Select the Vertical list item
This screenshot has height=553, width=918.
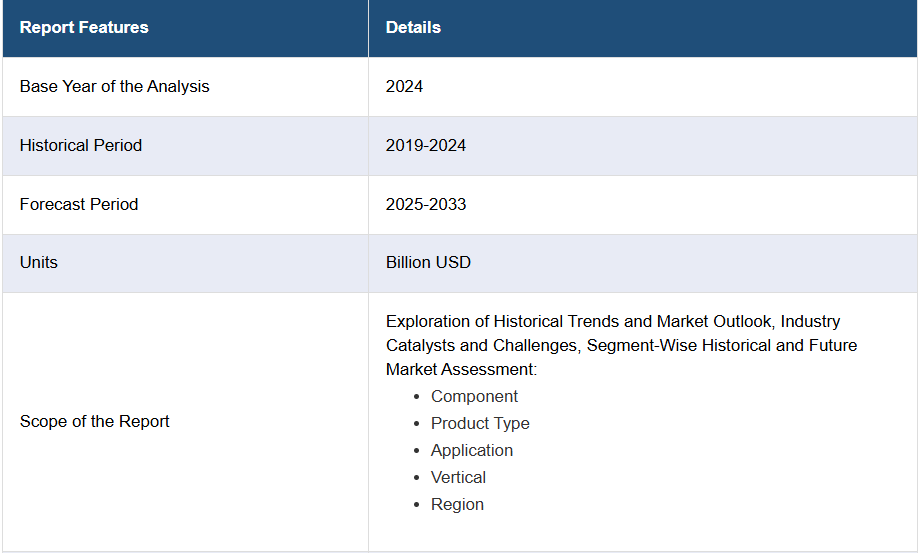tap(458, 477)
